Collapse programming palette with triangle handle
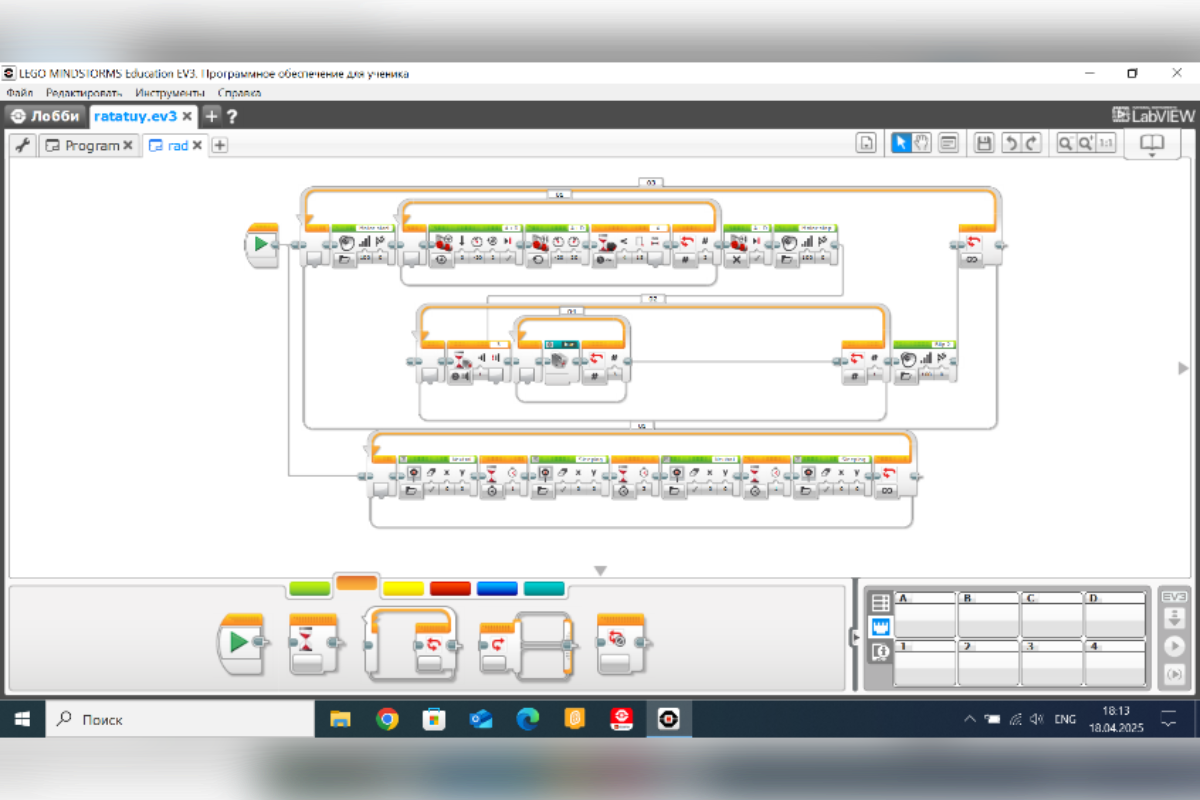 (x=600, y=571)
